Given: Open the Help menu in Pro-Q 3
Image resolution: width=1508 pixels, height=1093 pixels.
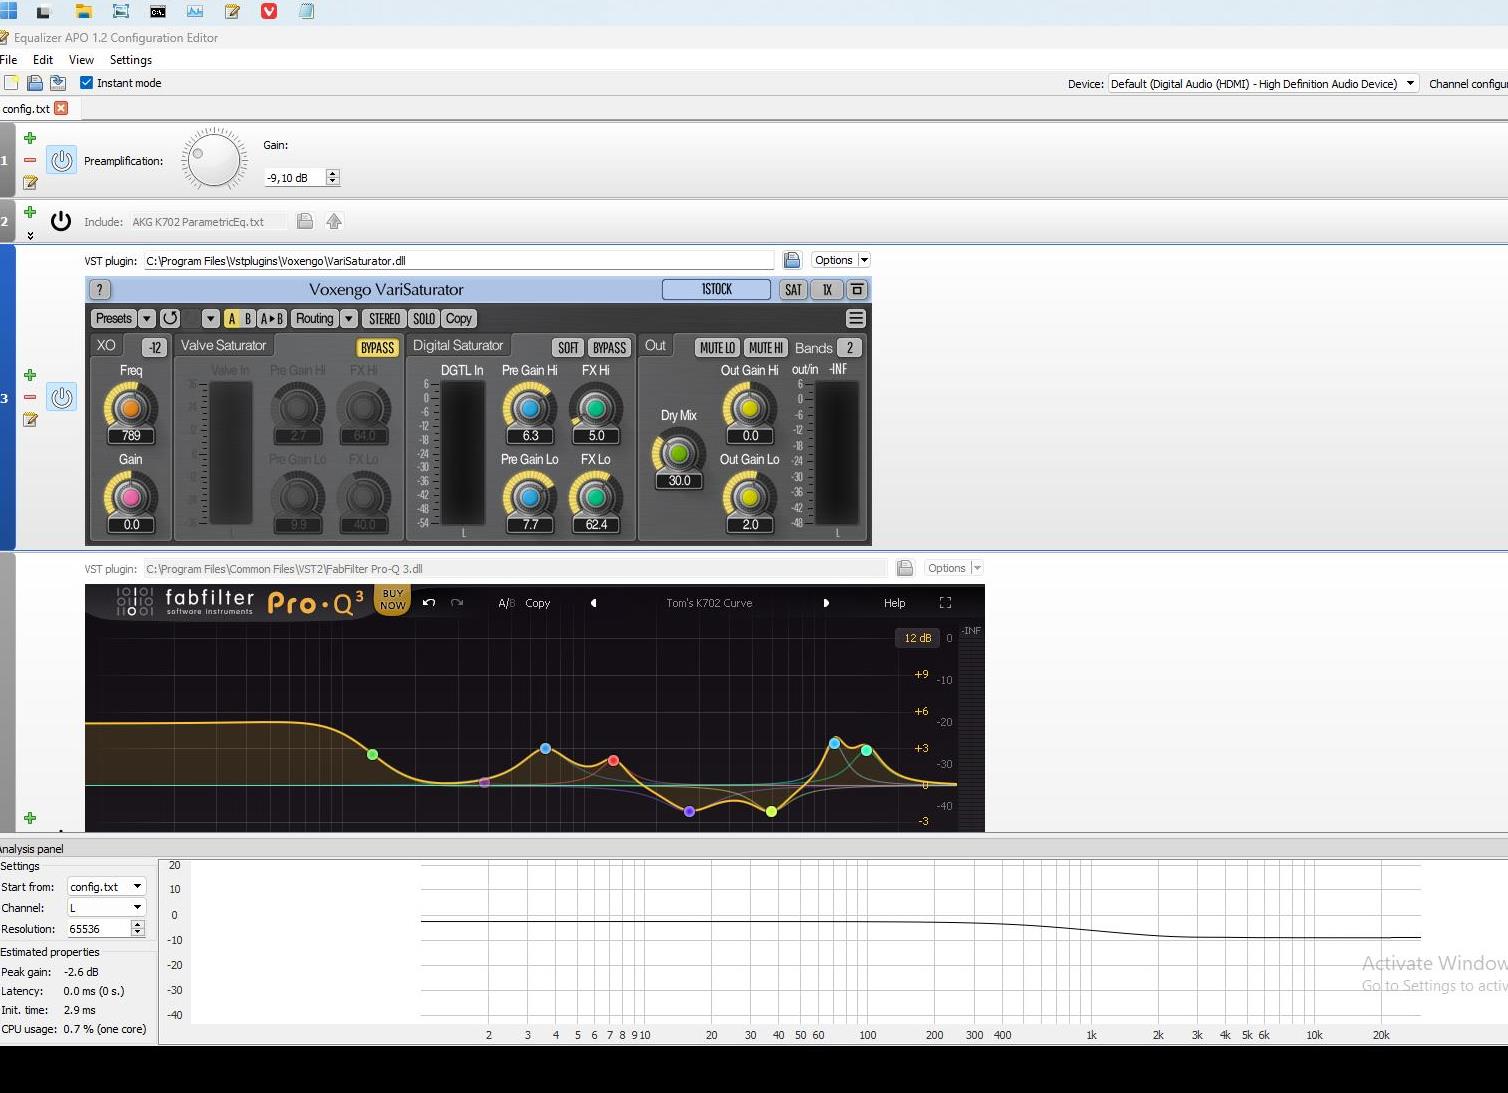Looking at the screenshot, I should pos(894,603).
